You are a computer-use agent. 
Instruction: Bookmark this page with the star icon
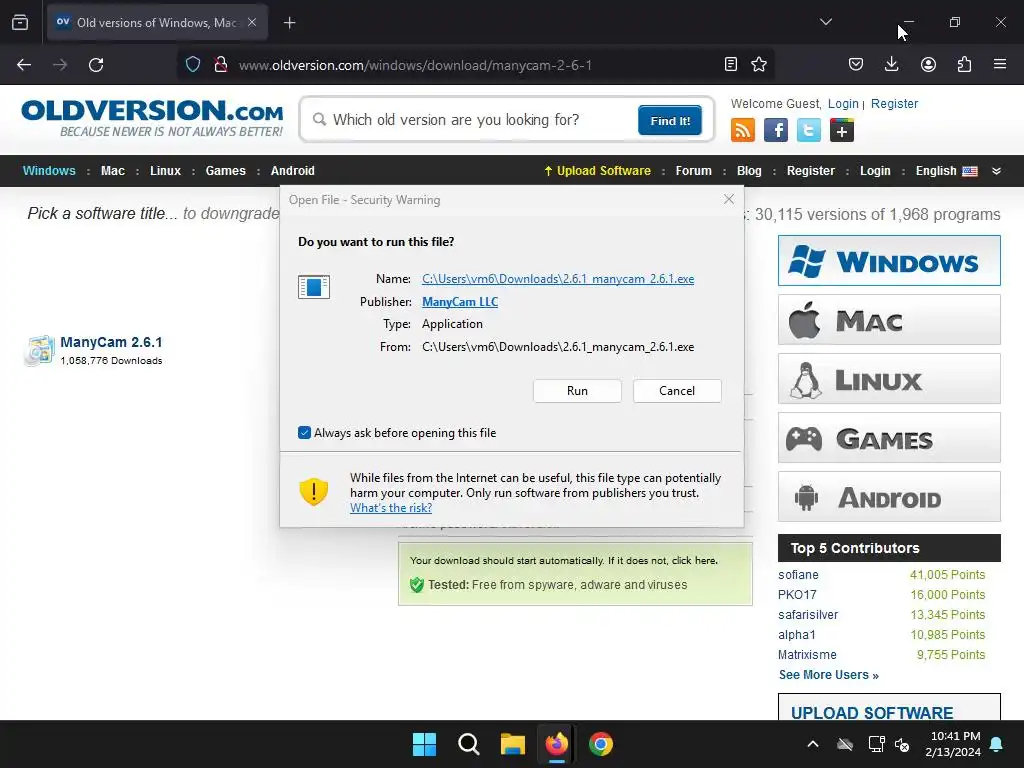(759, 64)
